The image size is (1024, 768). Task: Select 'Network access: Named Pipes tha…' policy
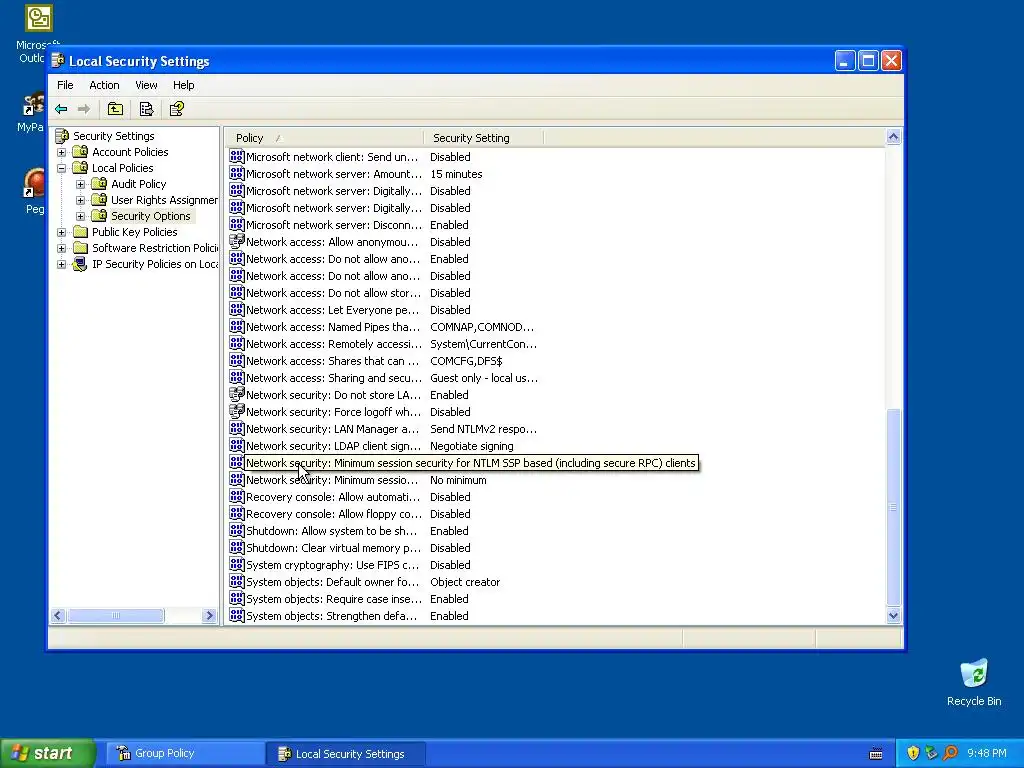point(333,327)
